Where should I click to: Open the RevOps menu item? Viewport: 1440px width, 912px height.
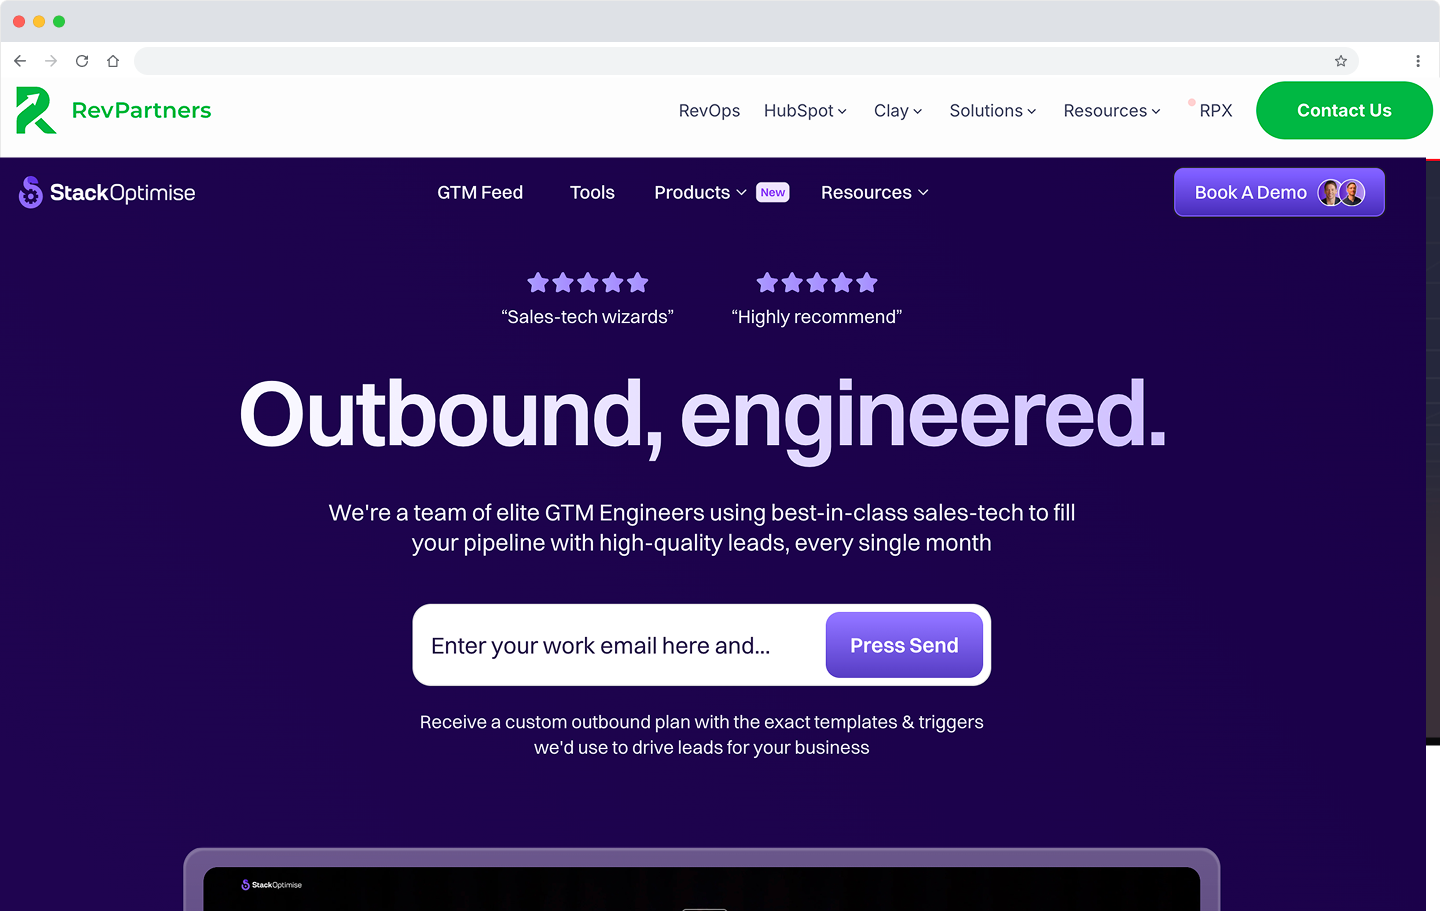(x=709, y=111)
